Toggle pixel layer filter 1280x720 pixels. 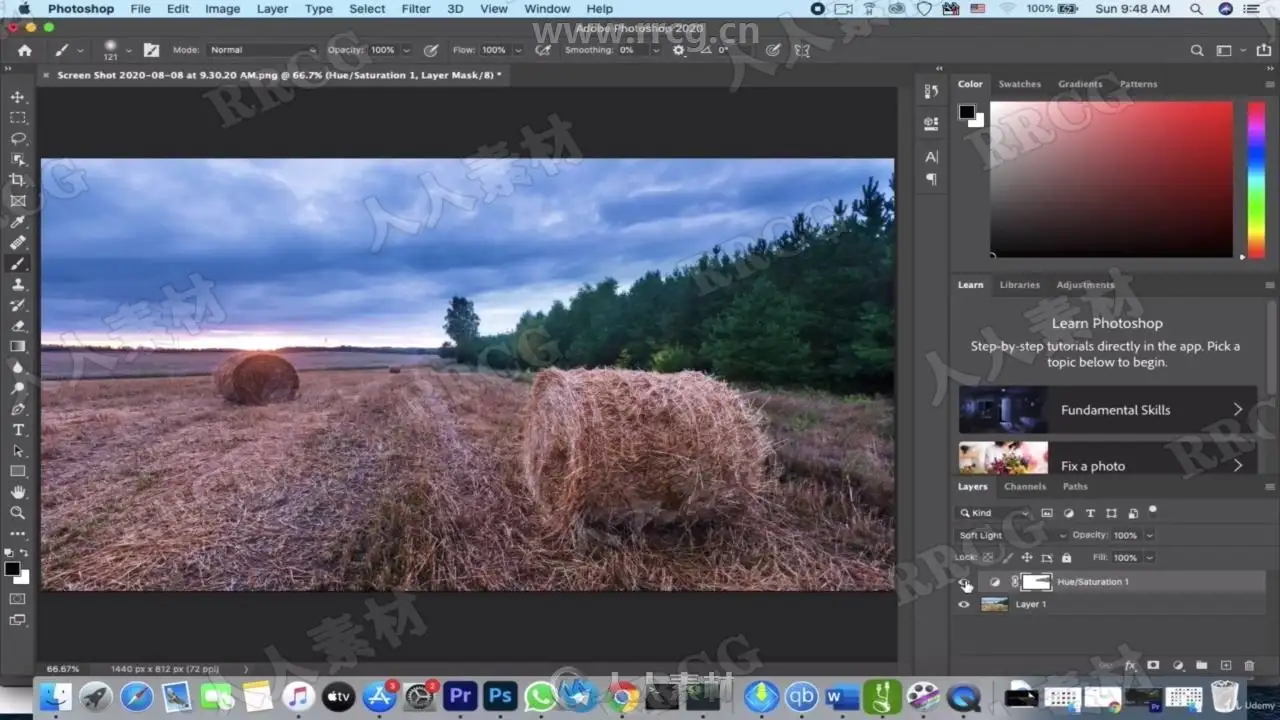tap(1047, 513)
